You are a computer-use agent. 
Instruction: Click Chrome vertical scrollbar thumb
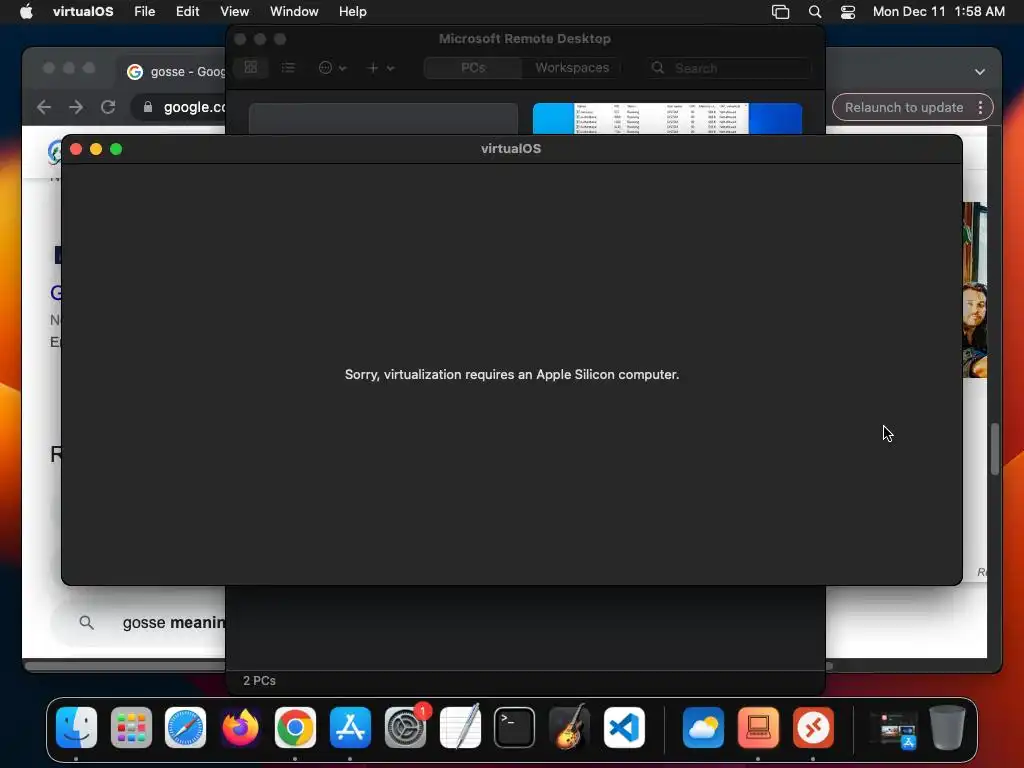tap(995, 449)
